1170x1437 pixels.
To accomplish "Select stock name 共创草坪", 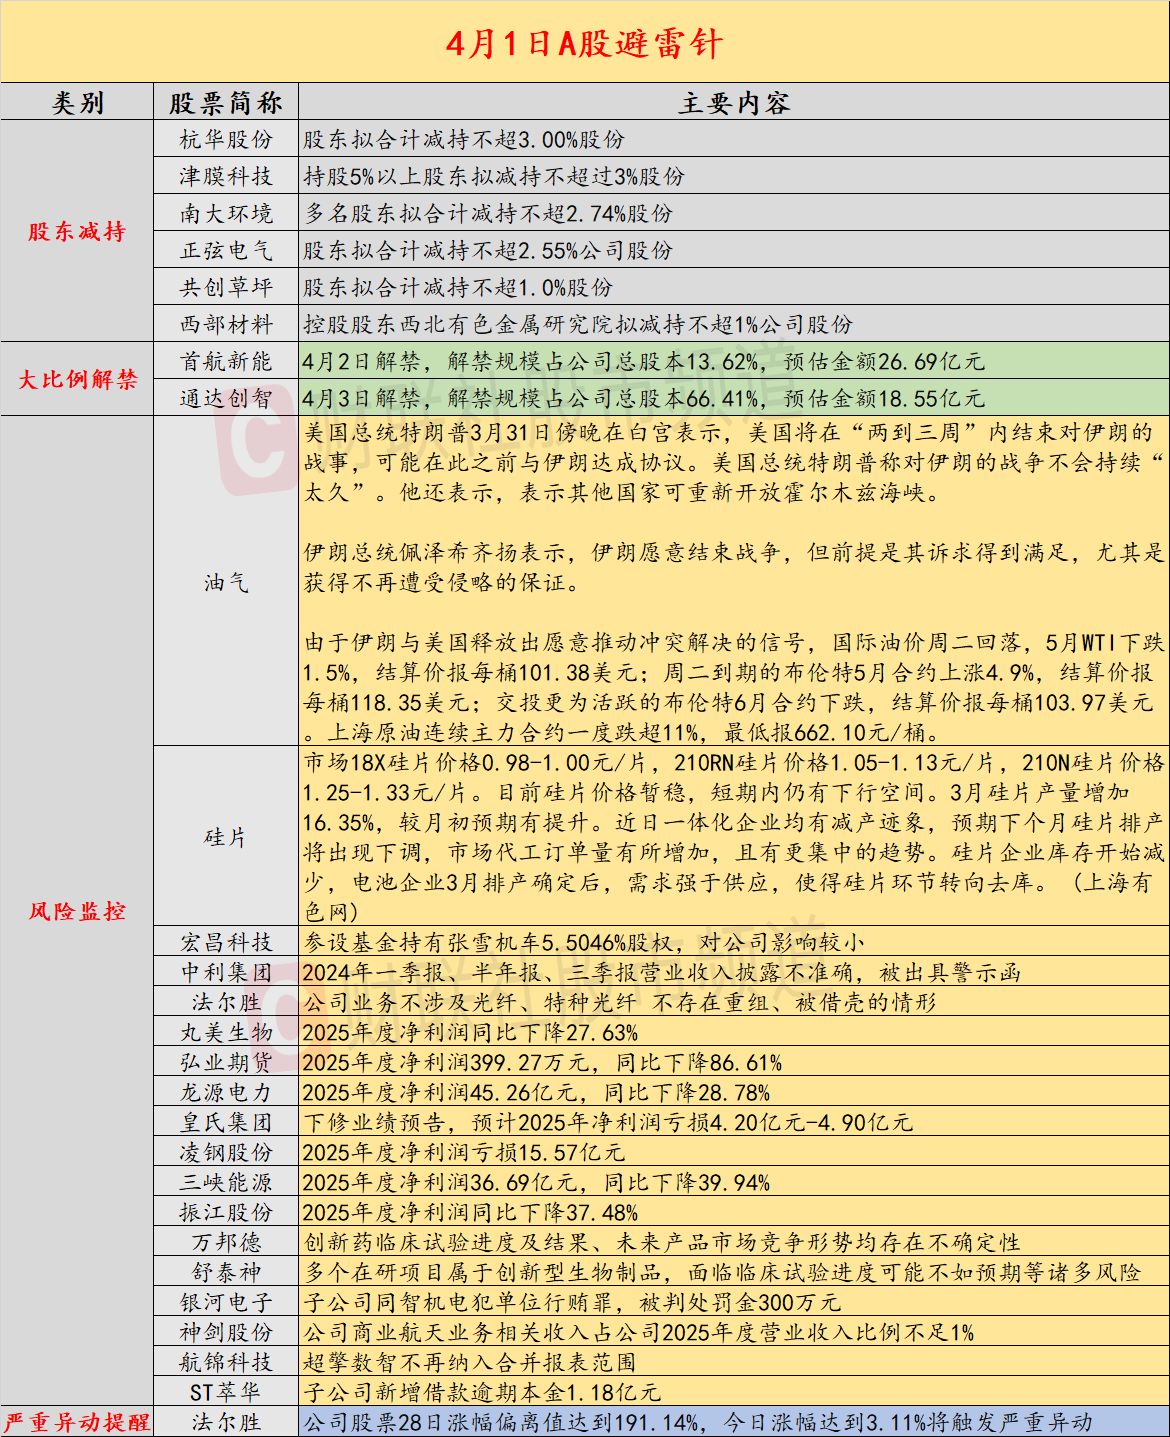I will [226, 287].
